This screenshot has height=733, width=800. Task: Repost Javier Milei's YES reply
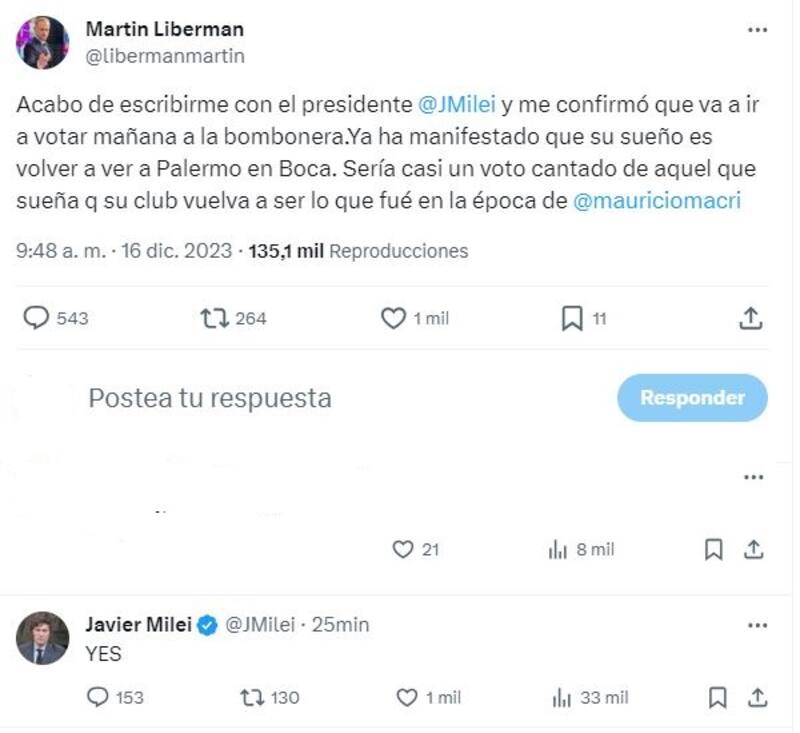tap(253, 697)
